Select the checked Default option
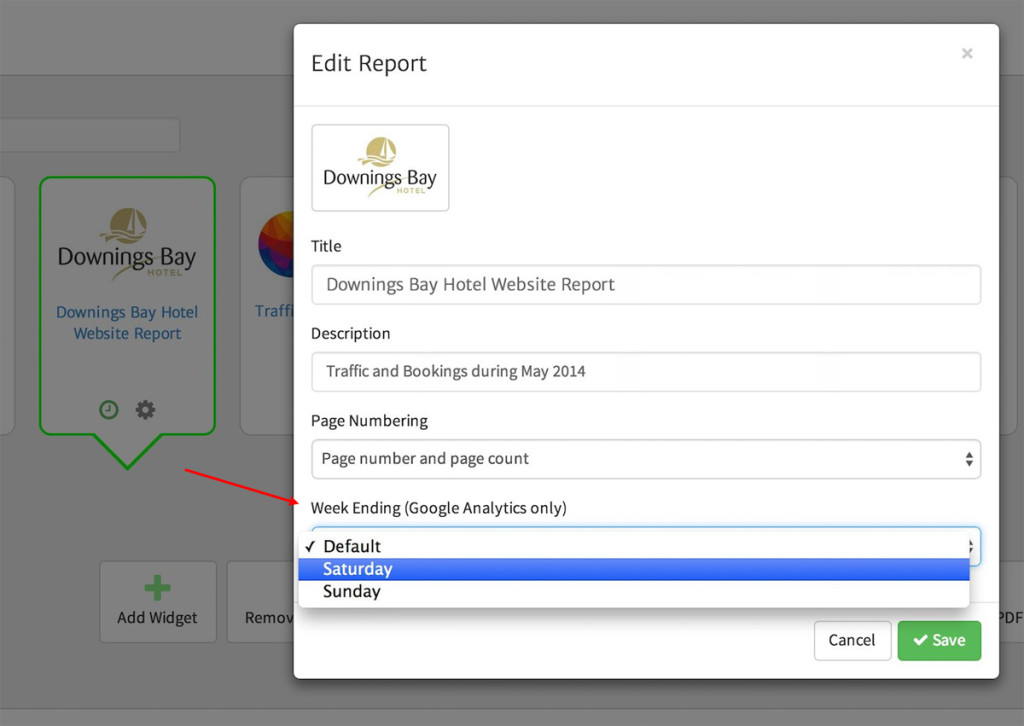 (351, 546)
